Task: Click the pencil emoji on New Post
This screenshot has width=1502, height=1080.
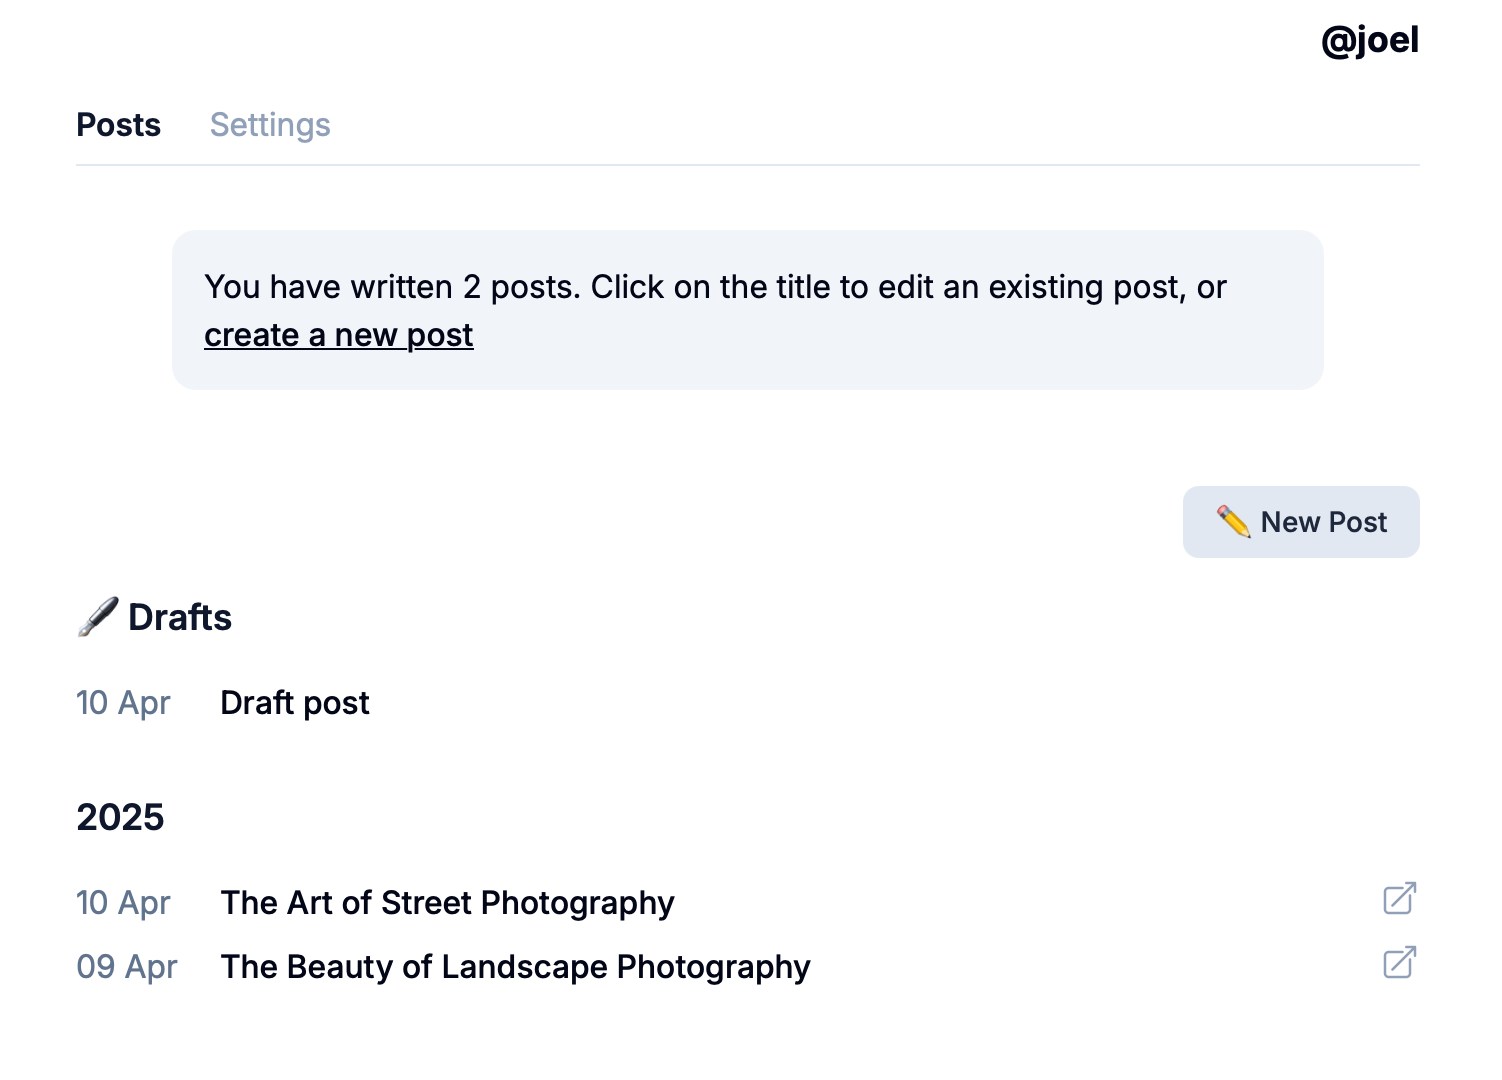Action: (x=1233, y=522)
